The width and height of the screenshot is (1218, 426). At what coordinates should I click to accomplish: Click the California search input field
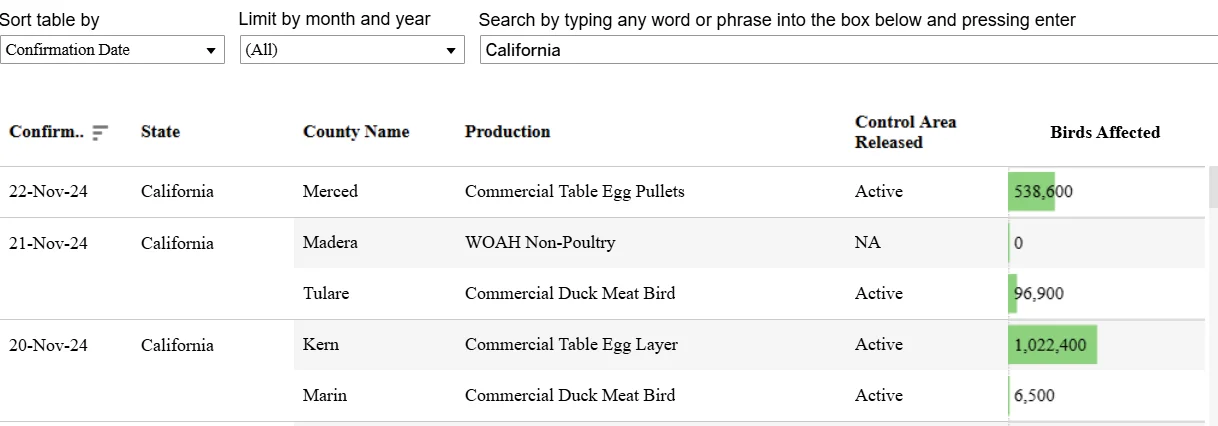click(849, 50)
